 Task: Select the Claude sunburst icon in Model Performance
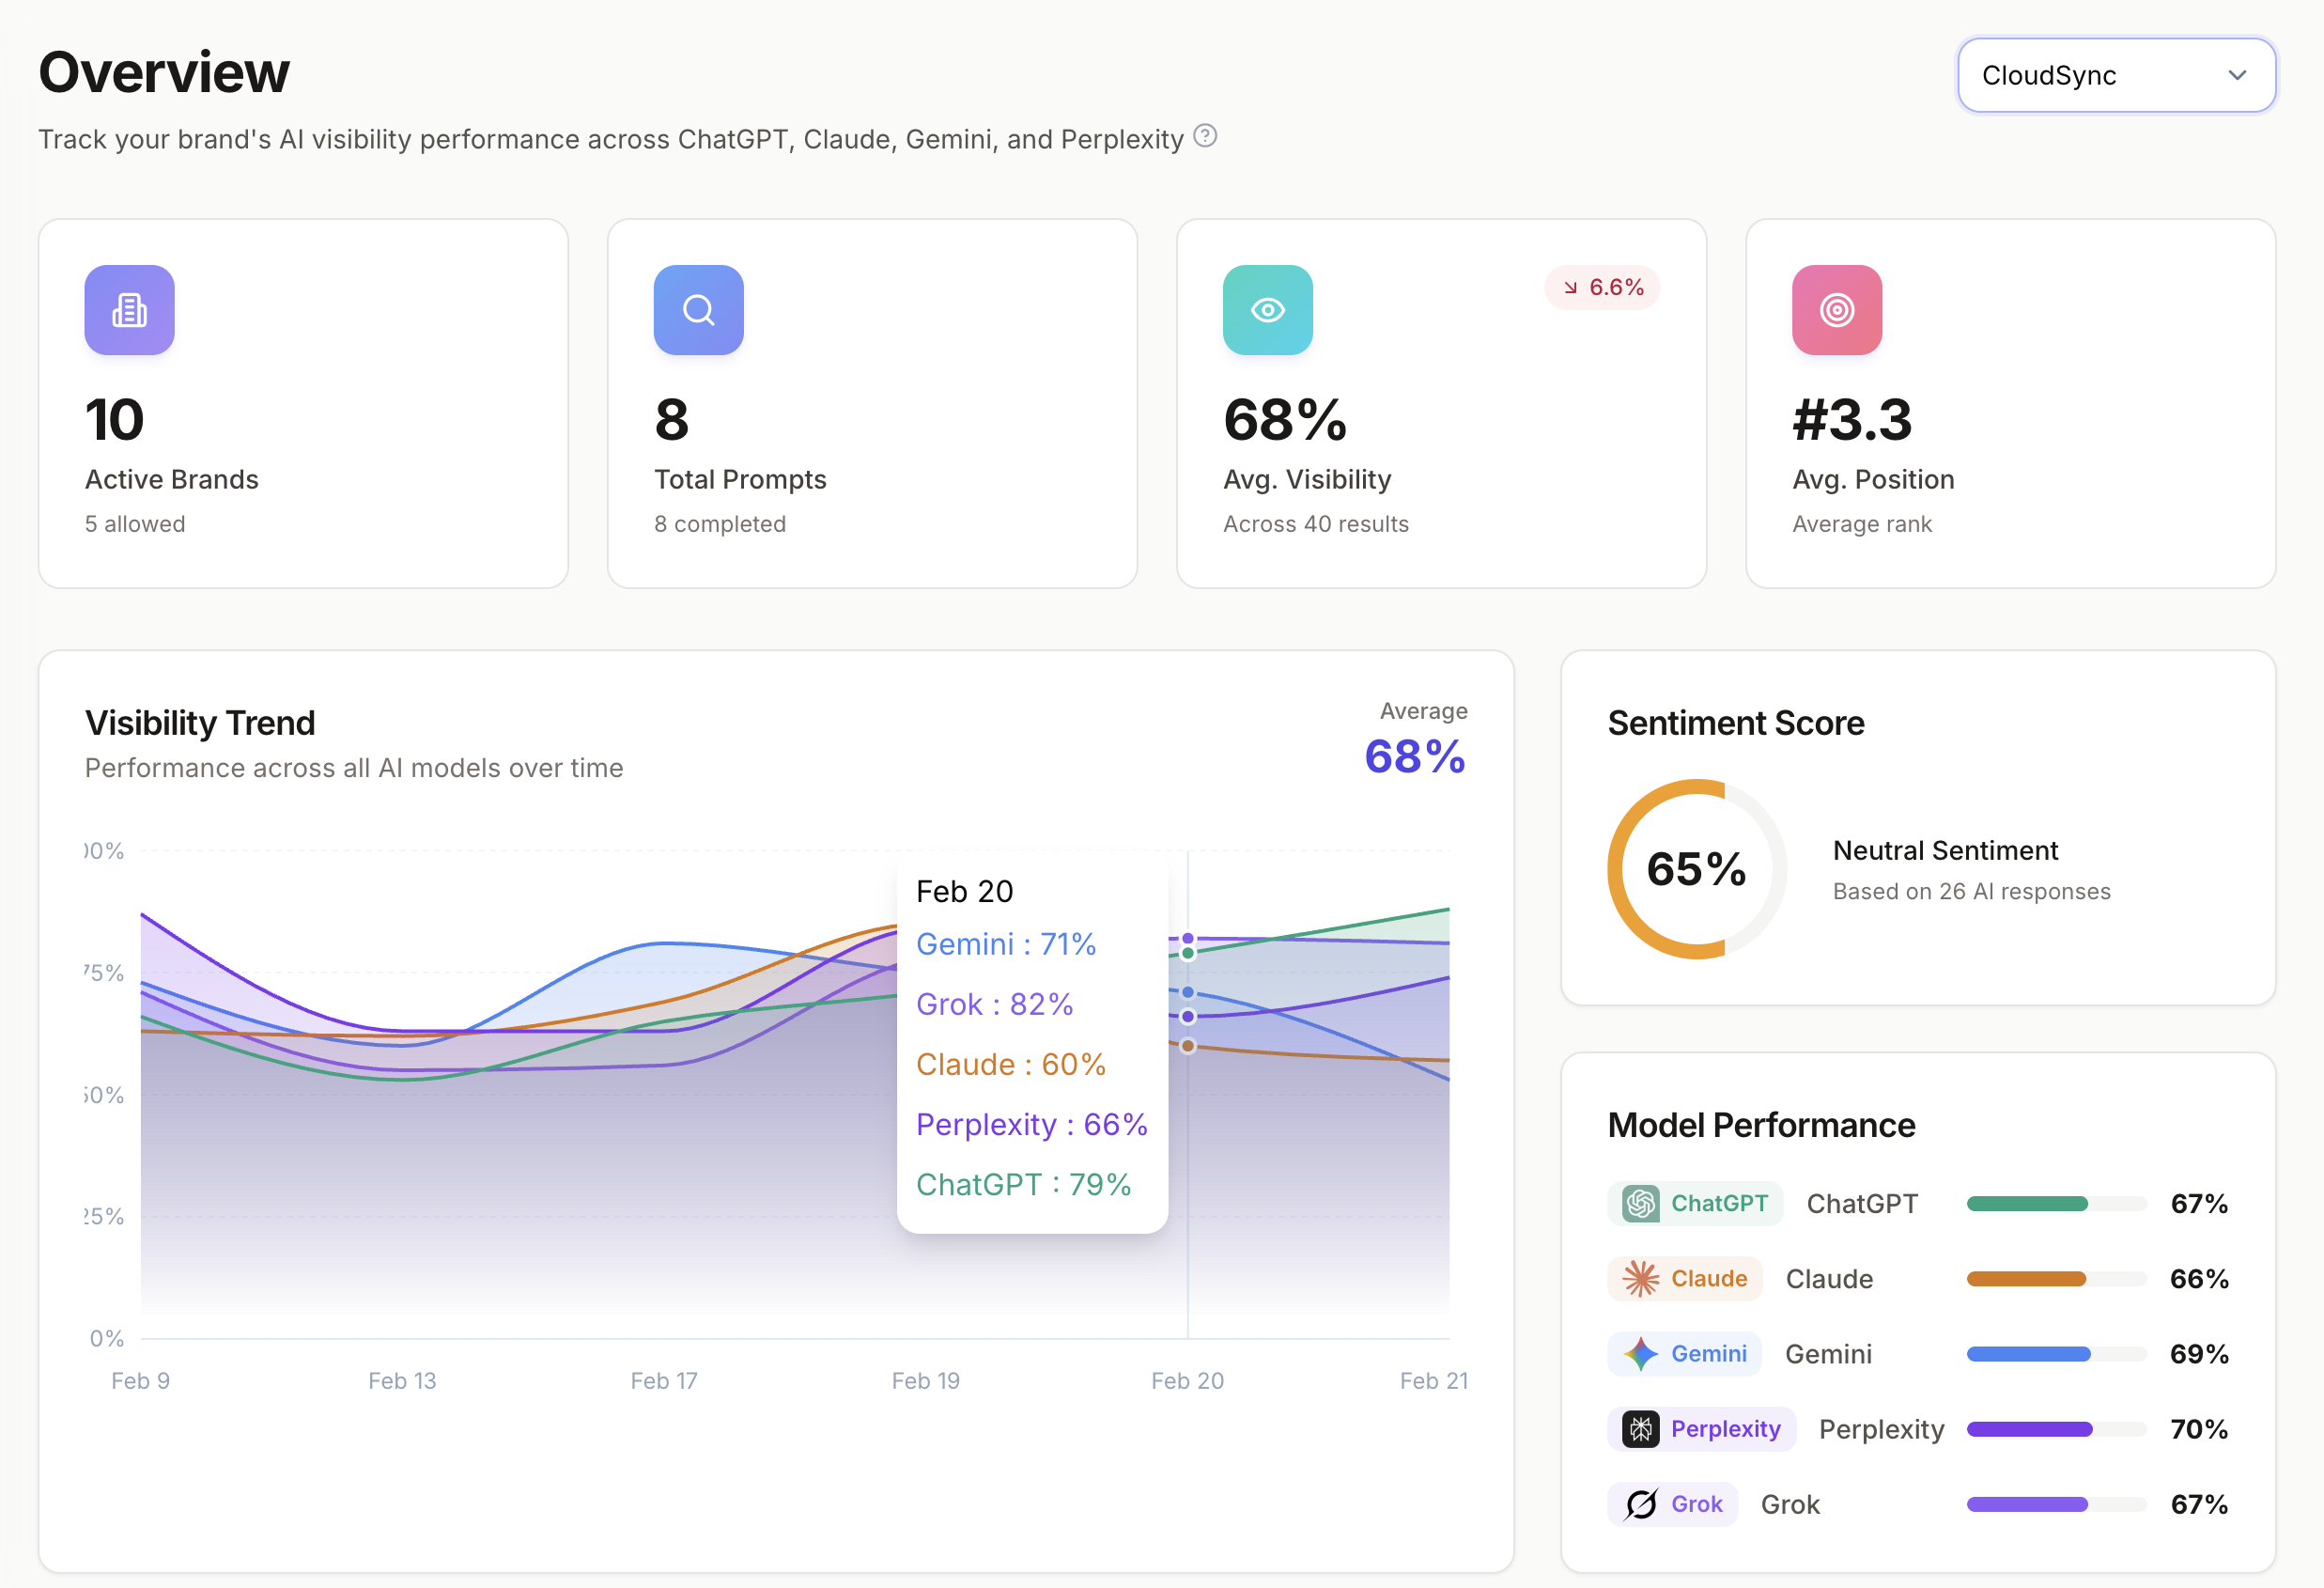1640,1278
